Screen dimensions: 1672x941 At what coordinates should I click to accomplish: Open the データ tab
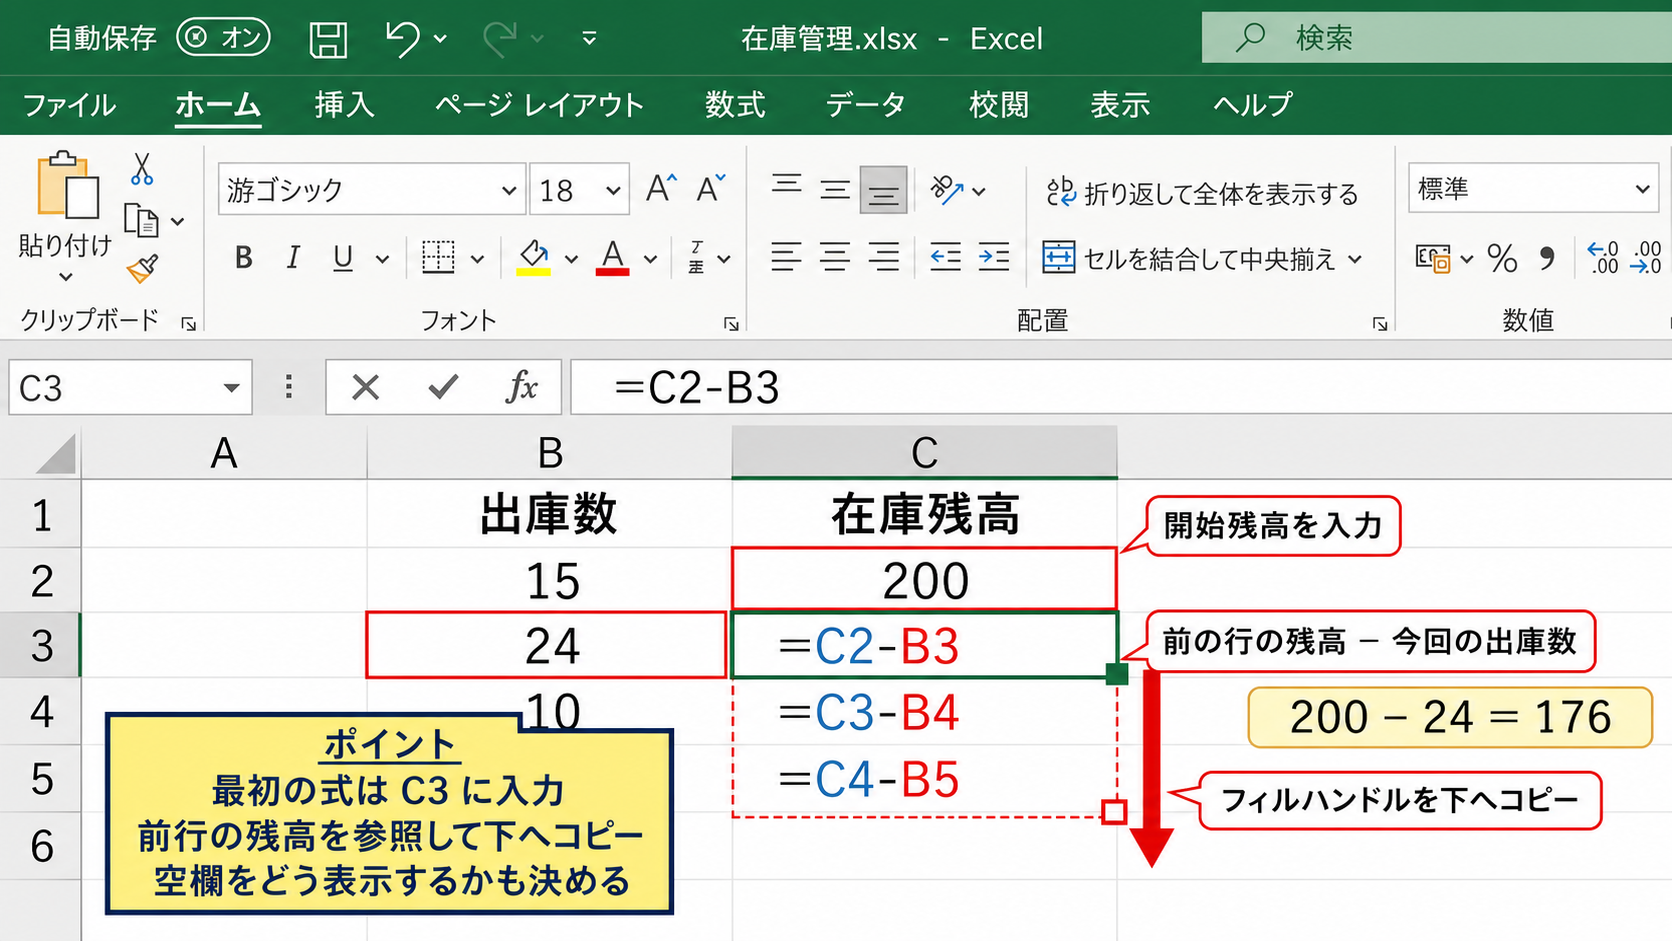(866, 105)
